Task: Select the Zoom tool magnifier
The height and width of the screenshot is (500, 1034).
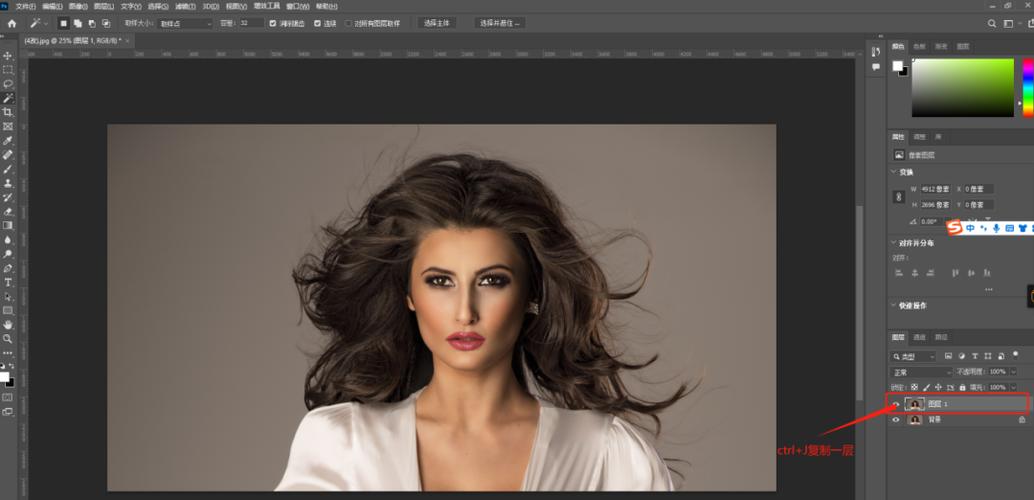Action: coord(8,339)
